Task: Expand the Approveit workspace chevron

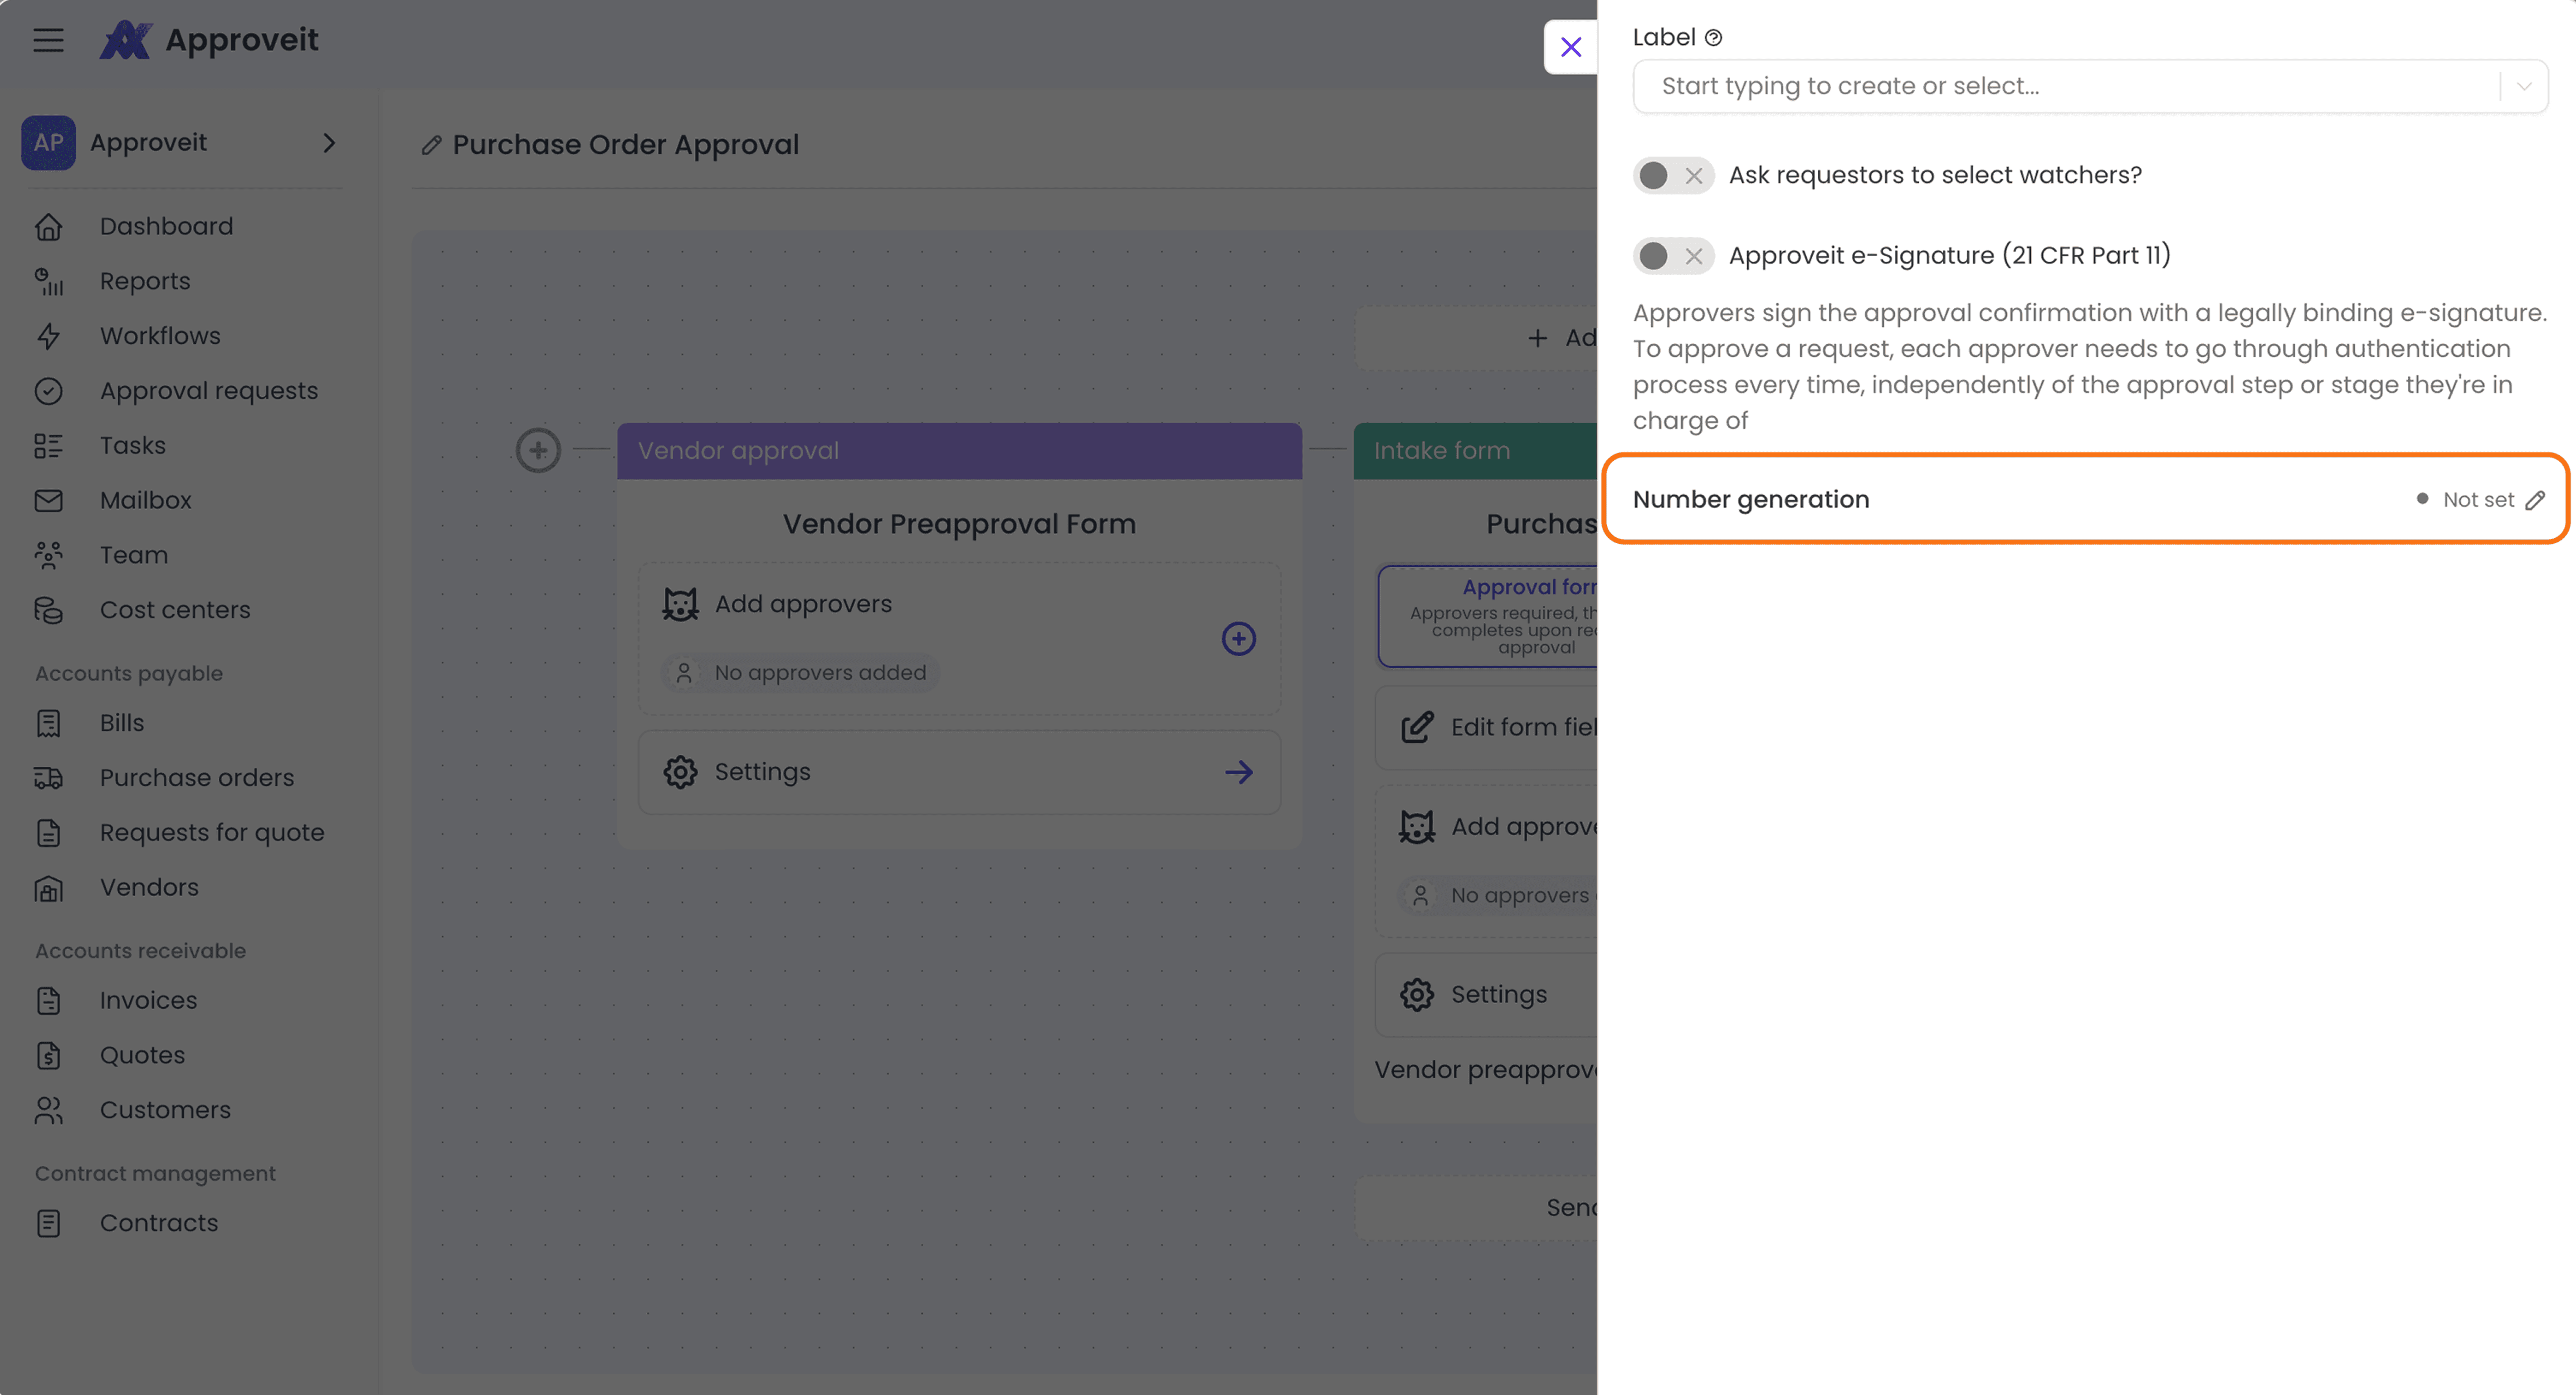Action: tap(329, 143)
